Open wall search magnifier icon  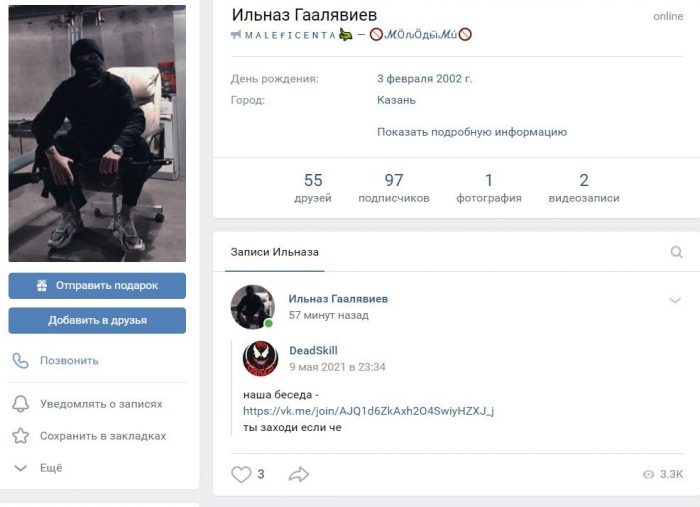tap(676, 252)
